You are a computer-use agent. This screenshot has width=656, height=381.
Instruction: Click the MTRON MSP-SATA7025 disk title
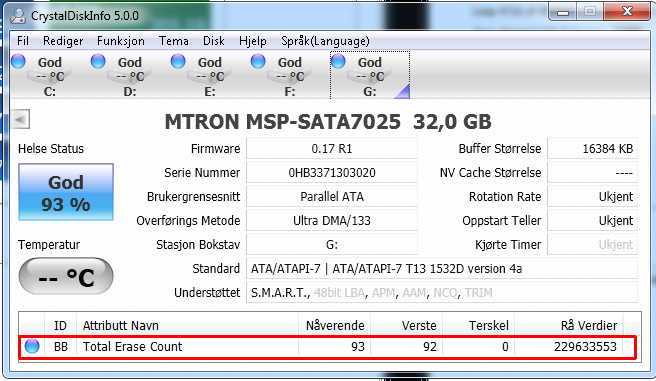(x=328, y=122)
